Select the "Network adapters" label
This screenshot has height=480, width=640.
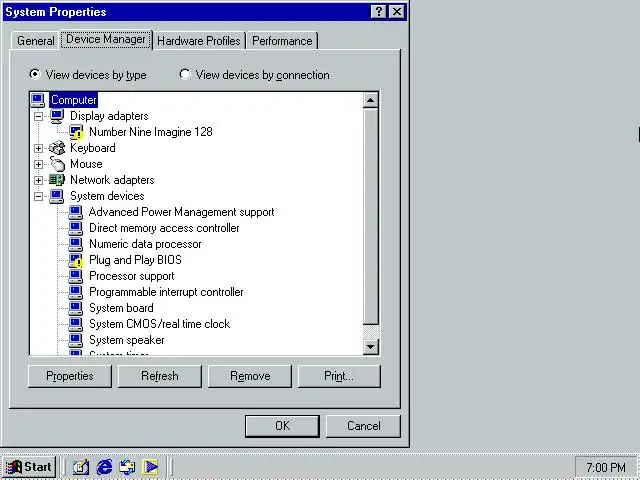pyautogui.click(x=112, y=180)
